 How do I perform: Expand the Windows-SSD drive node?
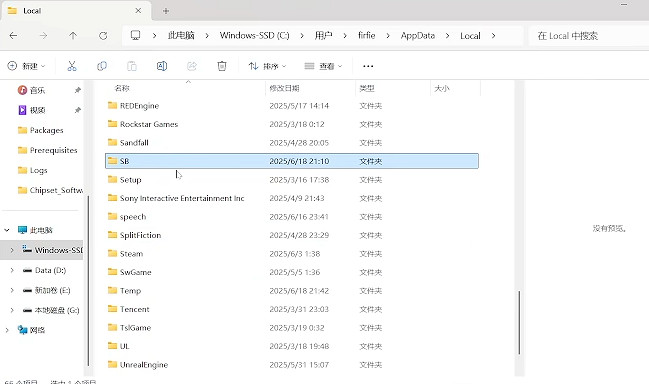(x=12, y=250)
